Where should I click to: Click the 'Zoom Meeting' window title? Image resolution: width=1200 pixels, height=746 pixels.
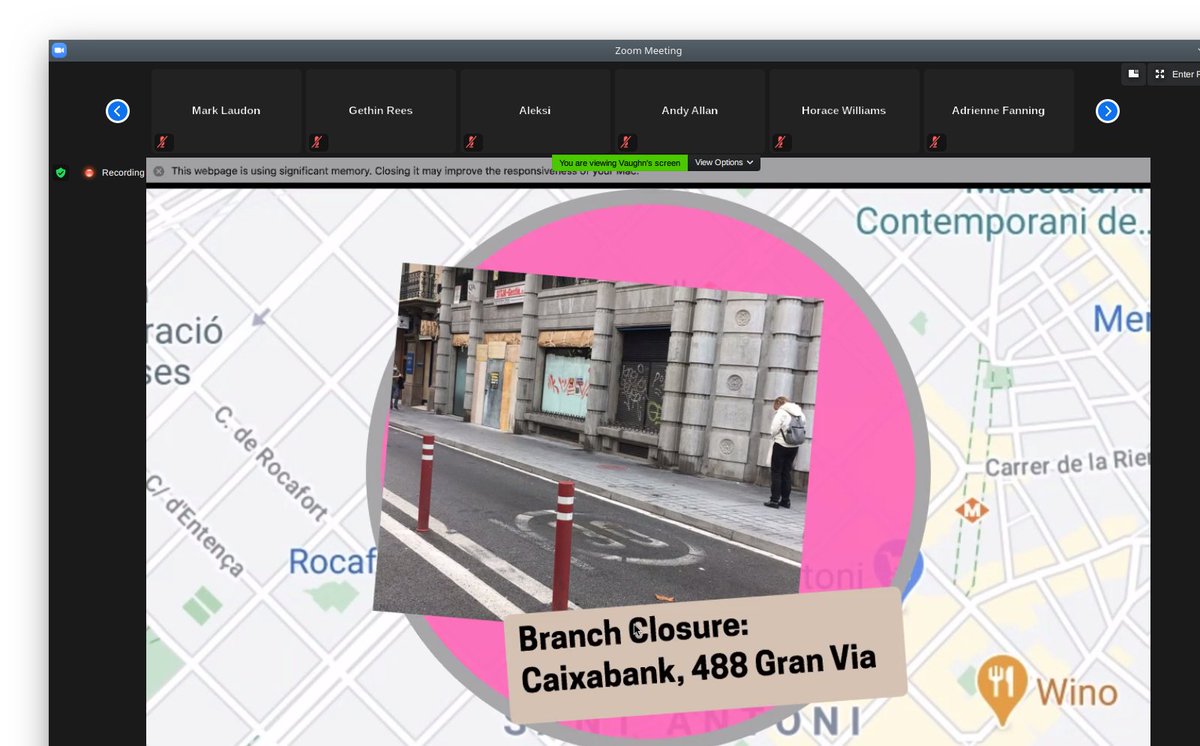[x=648, y=50]
